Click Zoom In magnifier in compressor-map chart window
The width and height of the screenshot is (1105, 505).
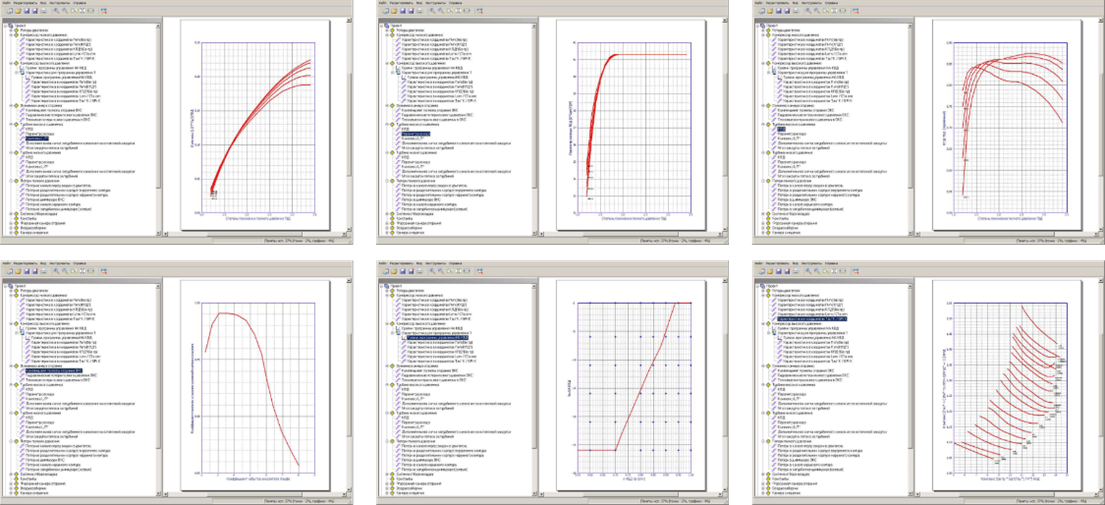807,272
